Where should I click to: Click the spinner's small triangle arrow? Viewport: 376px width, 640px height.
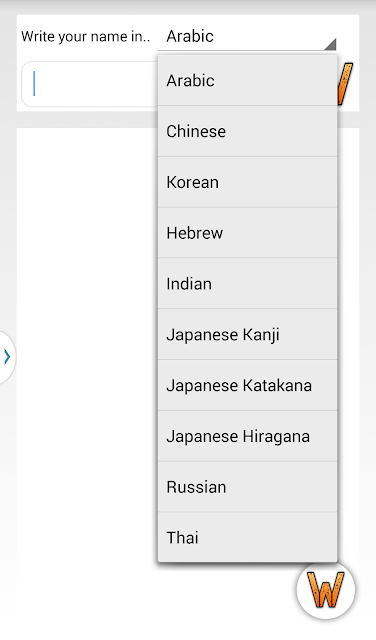330,44
